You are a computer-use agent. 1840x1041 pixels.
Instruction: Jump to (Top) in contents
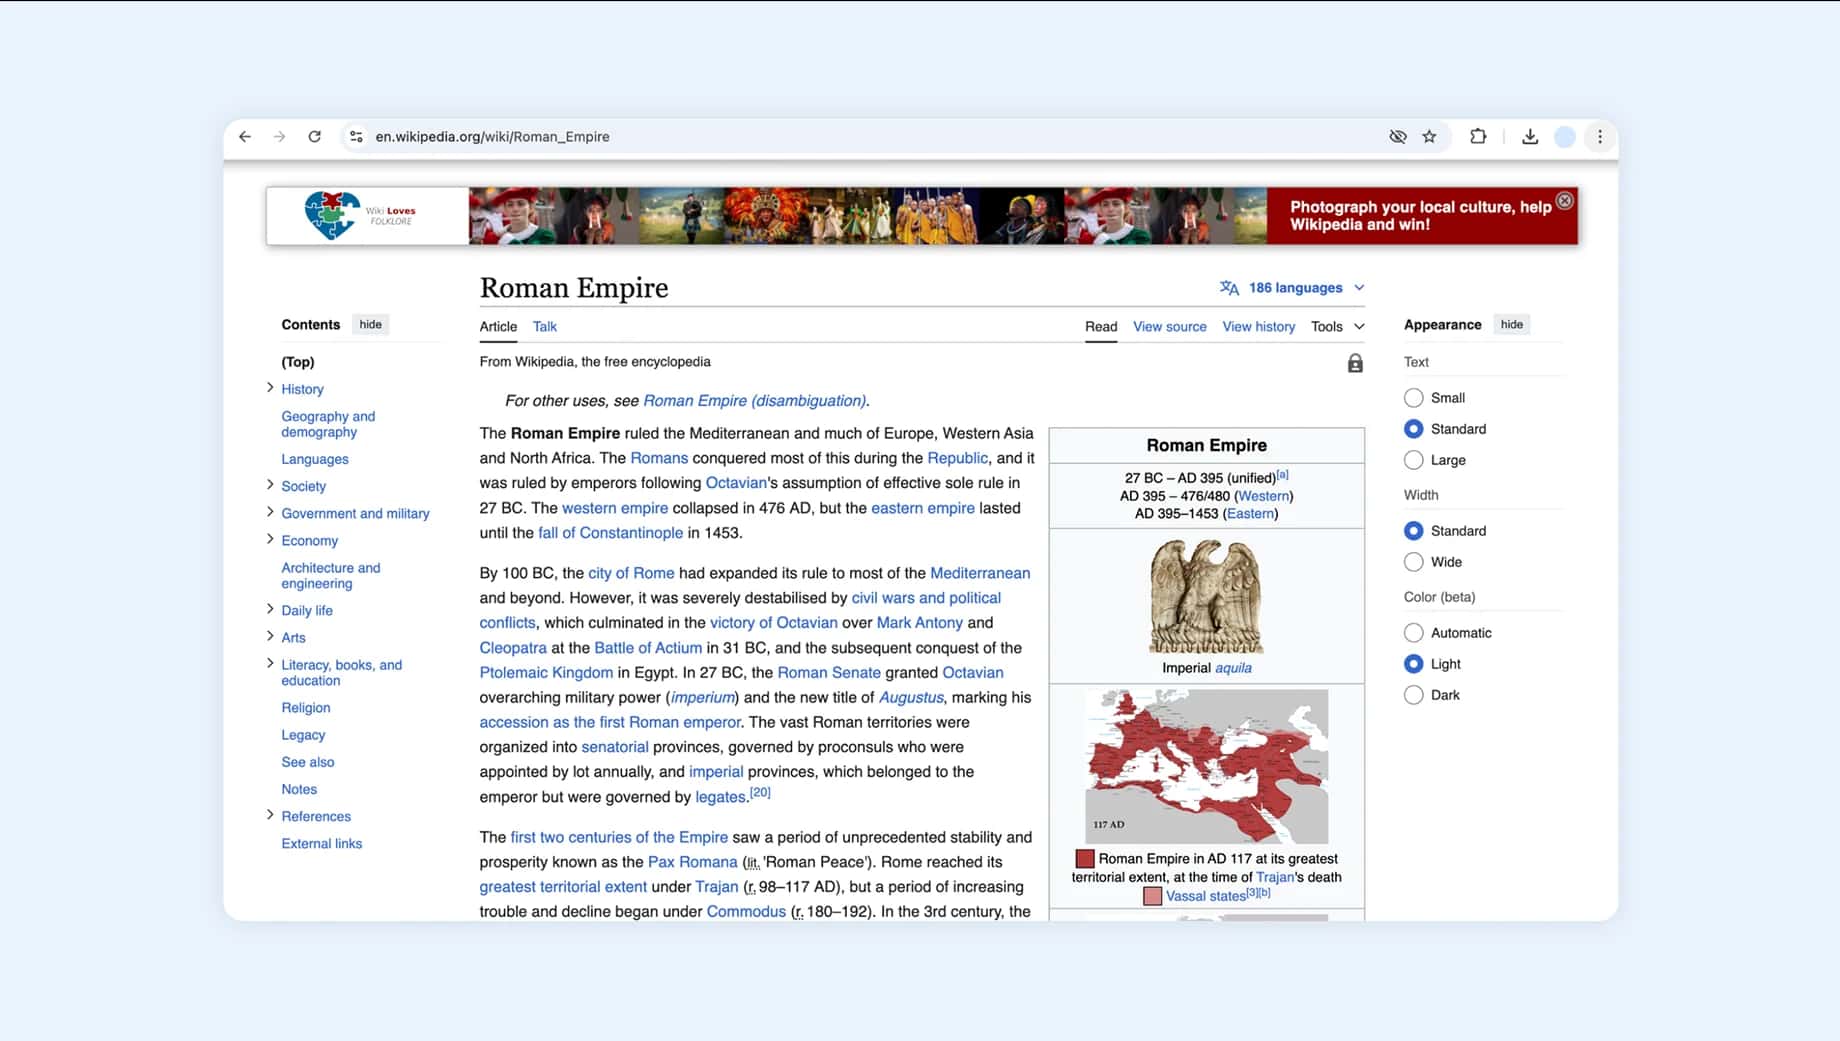(x=297, y=362)
